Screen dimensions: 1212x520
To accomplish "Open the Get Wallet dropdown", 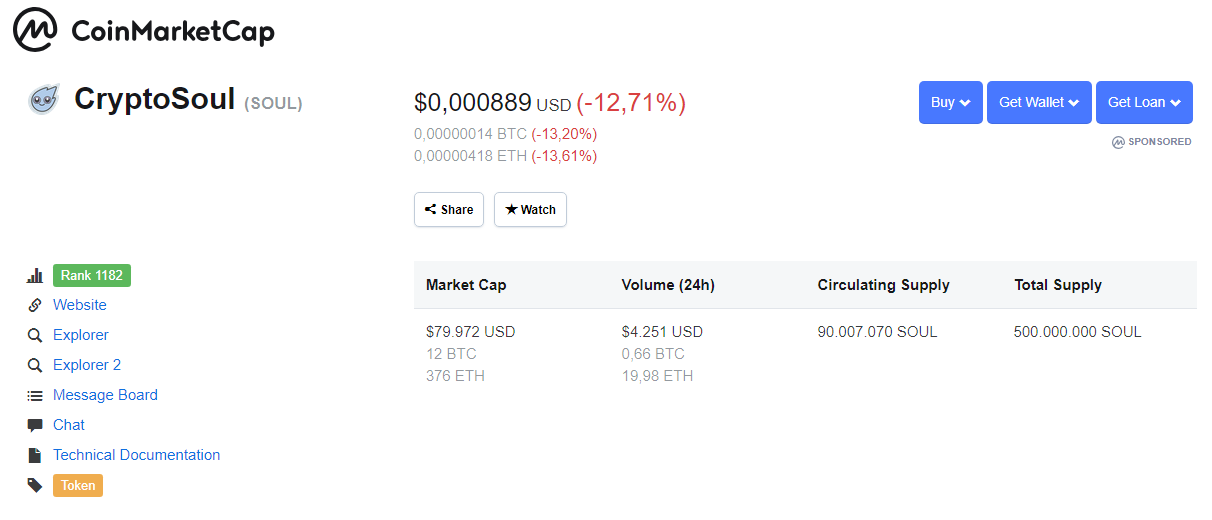I will coord(1038,102).
